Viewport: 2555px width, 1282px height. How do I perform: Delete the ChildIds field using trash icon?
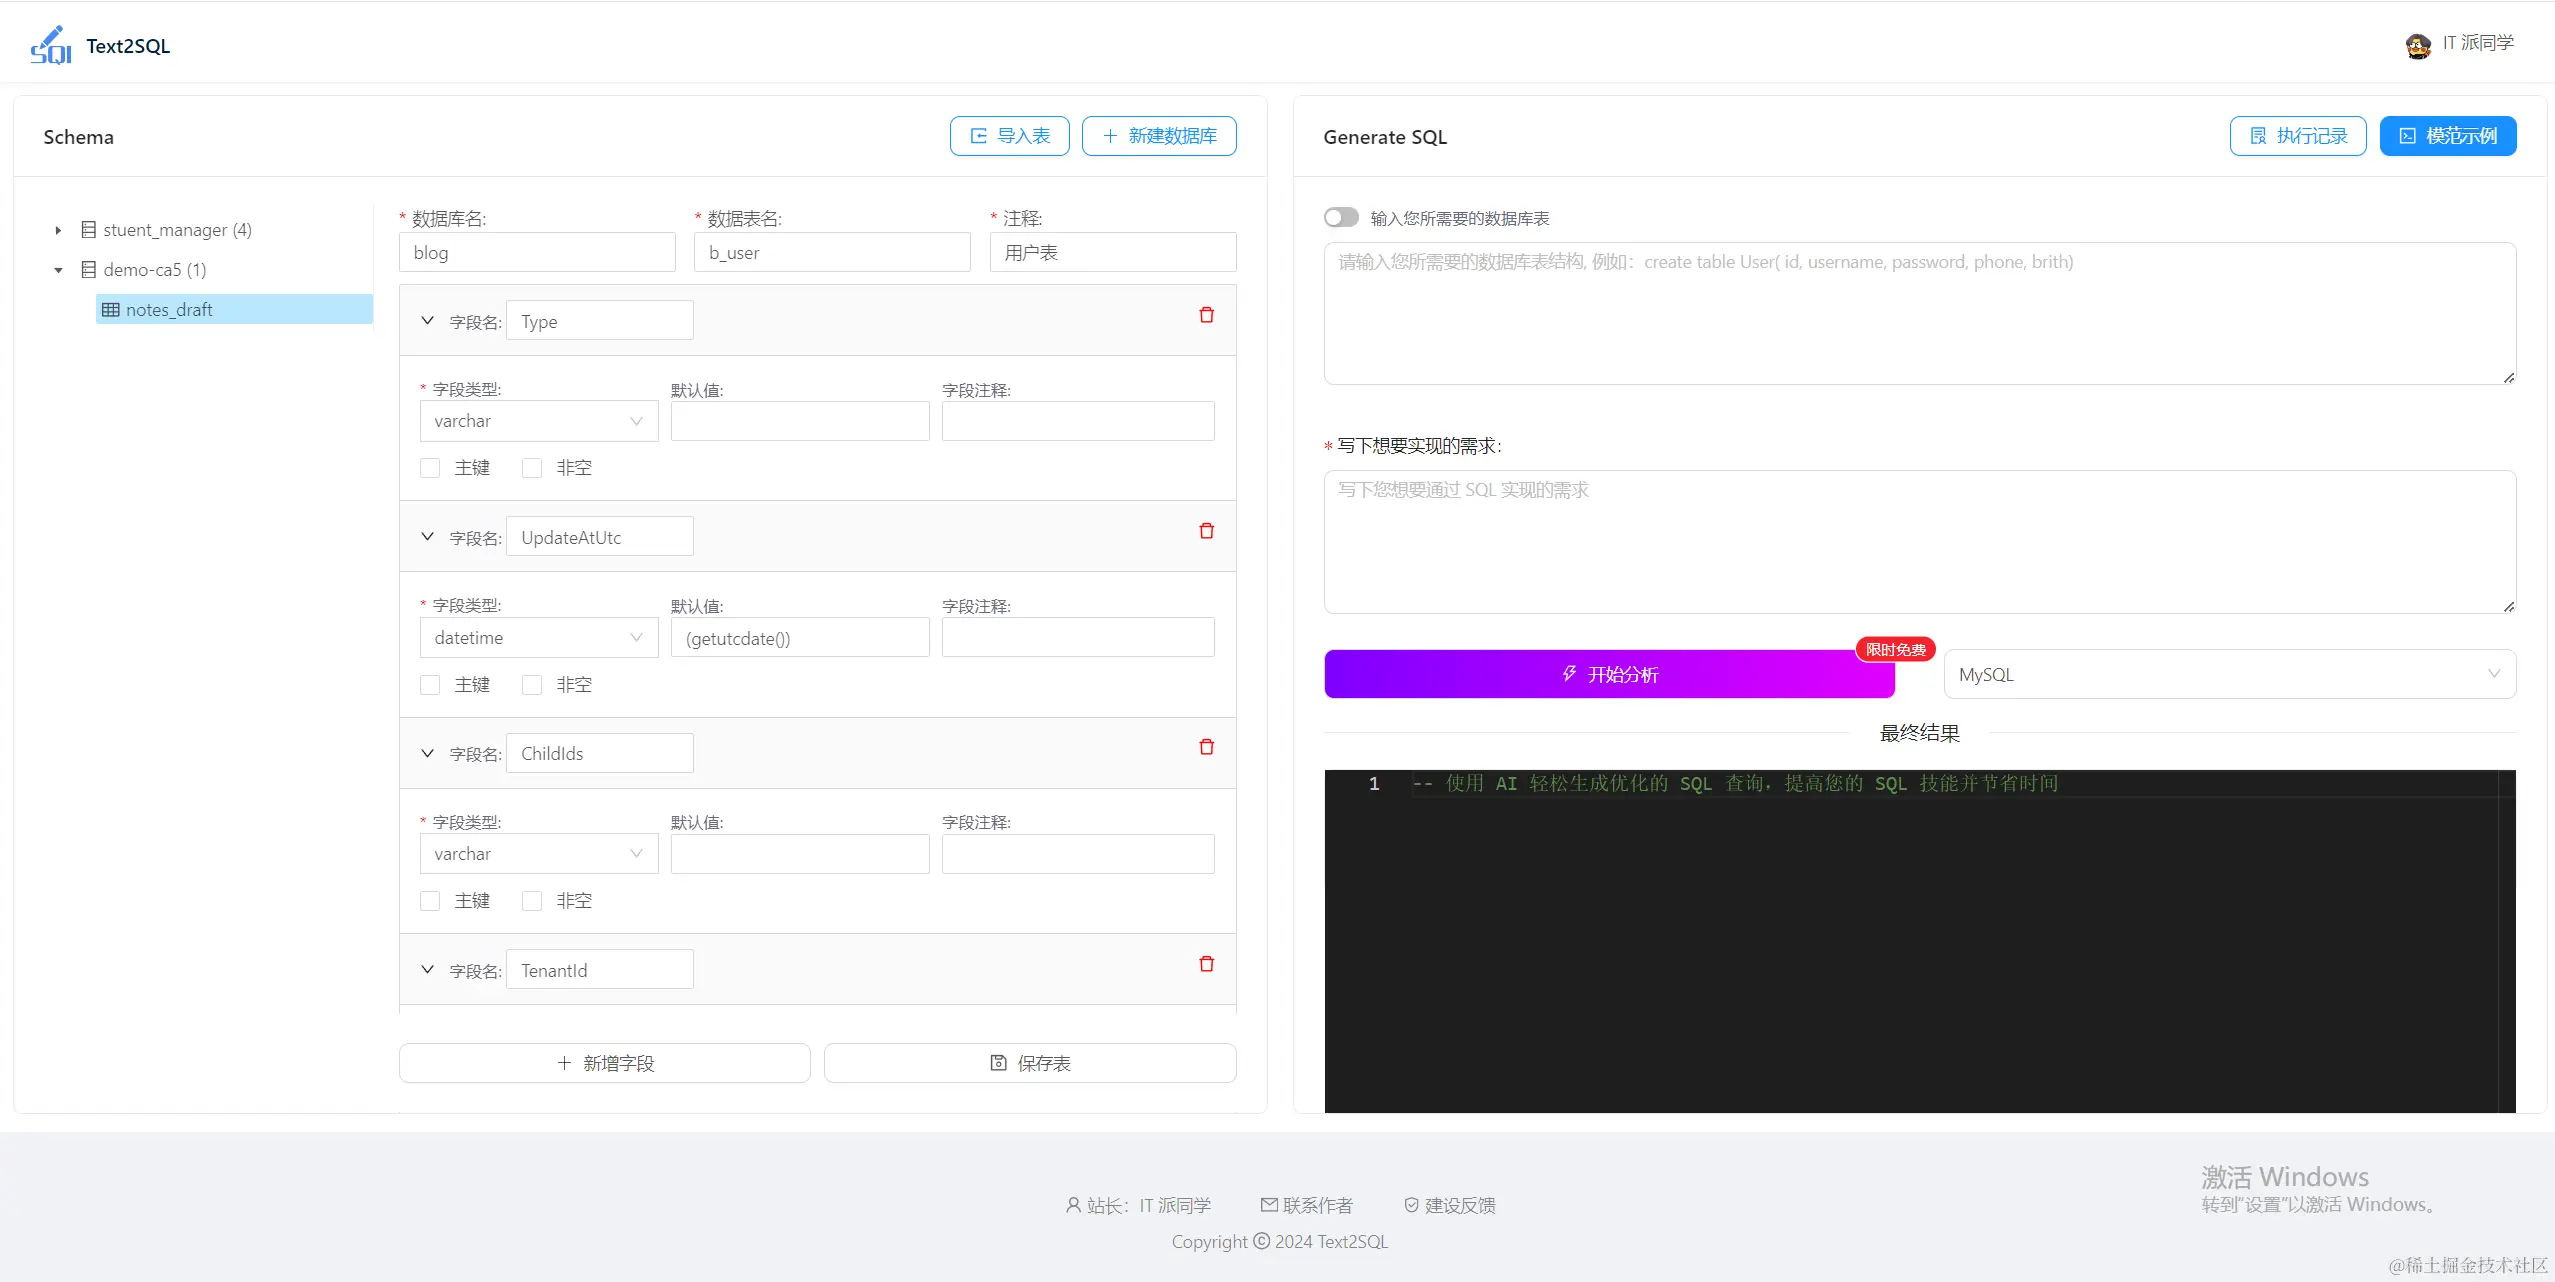pyautogui.click(x=1205, y=746)
